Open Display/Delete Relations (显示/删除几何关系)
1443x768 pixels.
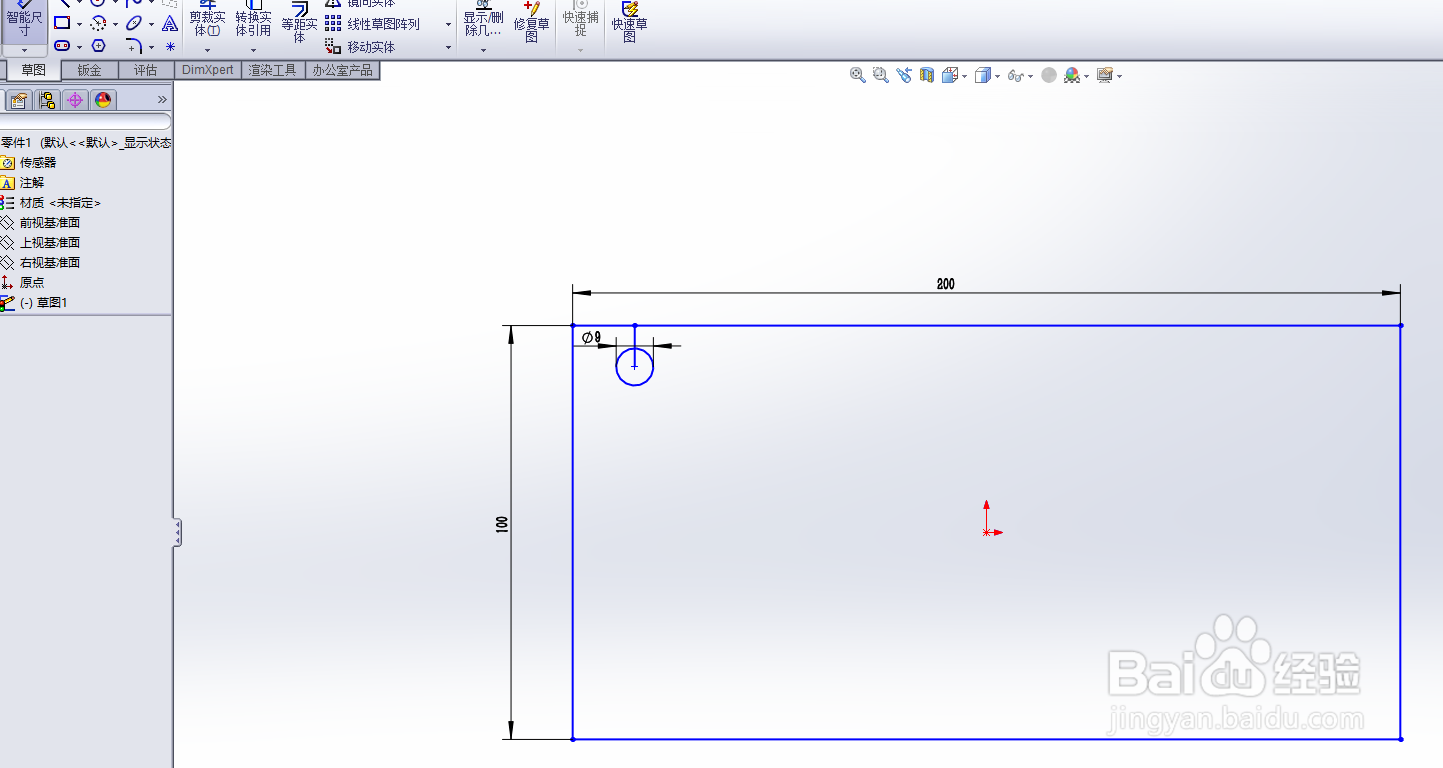point(483,20)
